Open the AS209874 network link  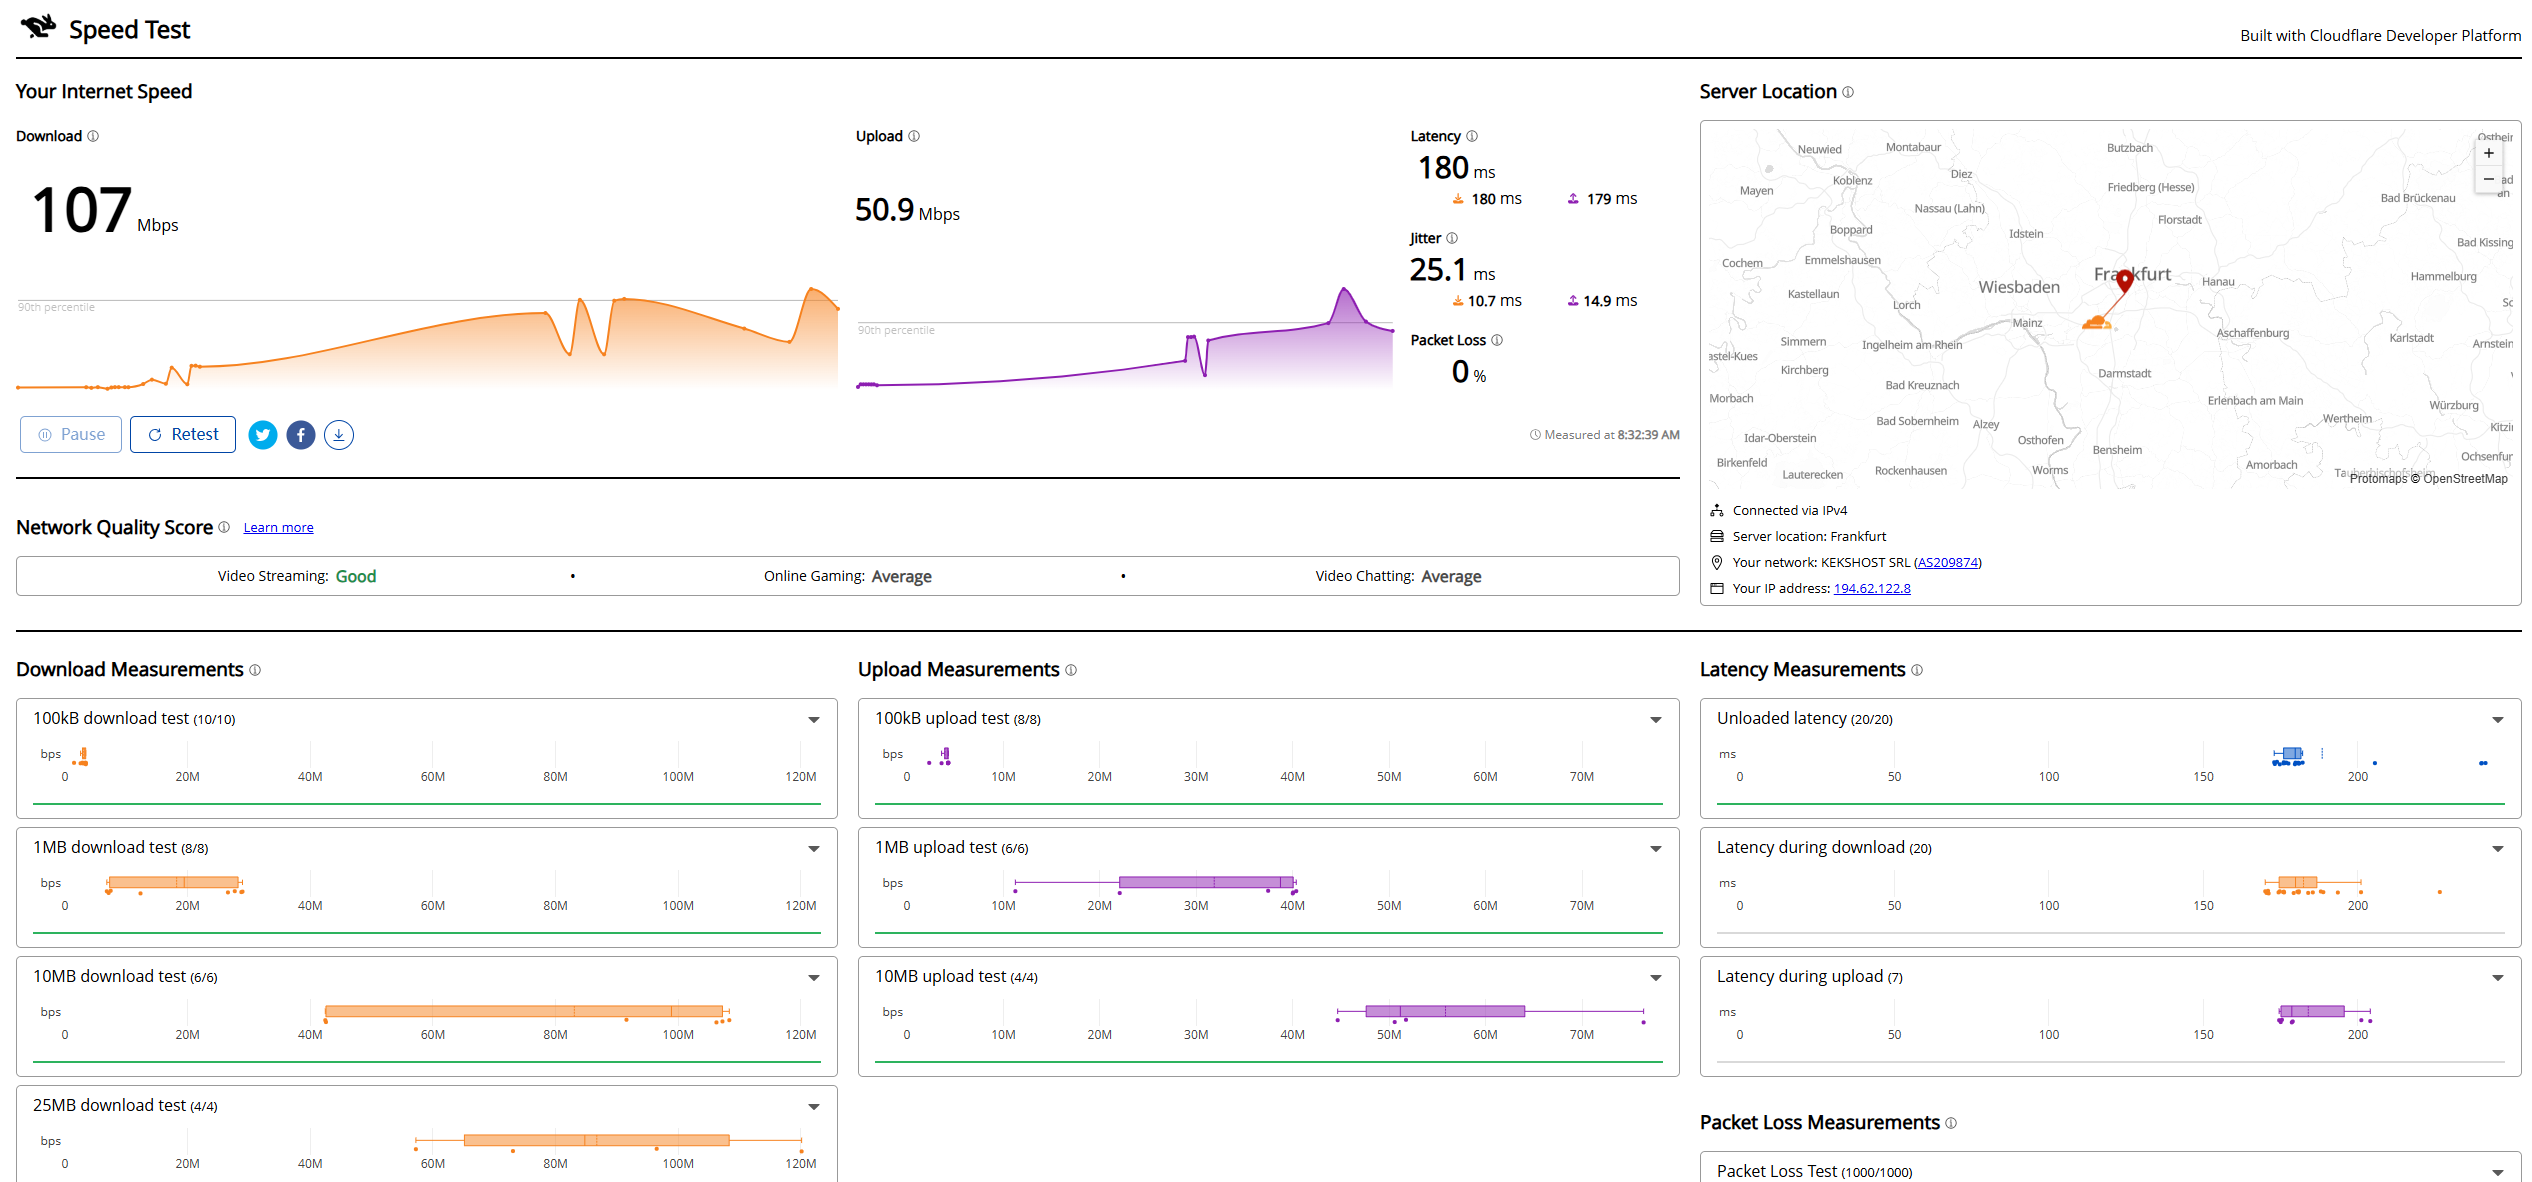(x=1948, y=562)
